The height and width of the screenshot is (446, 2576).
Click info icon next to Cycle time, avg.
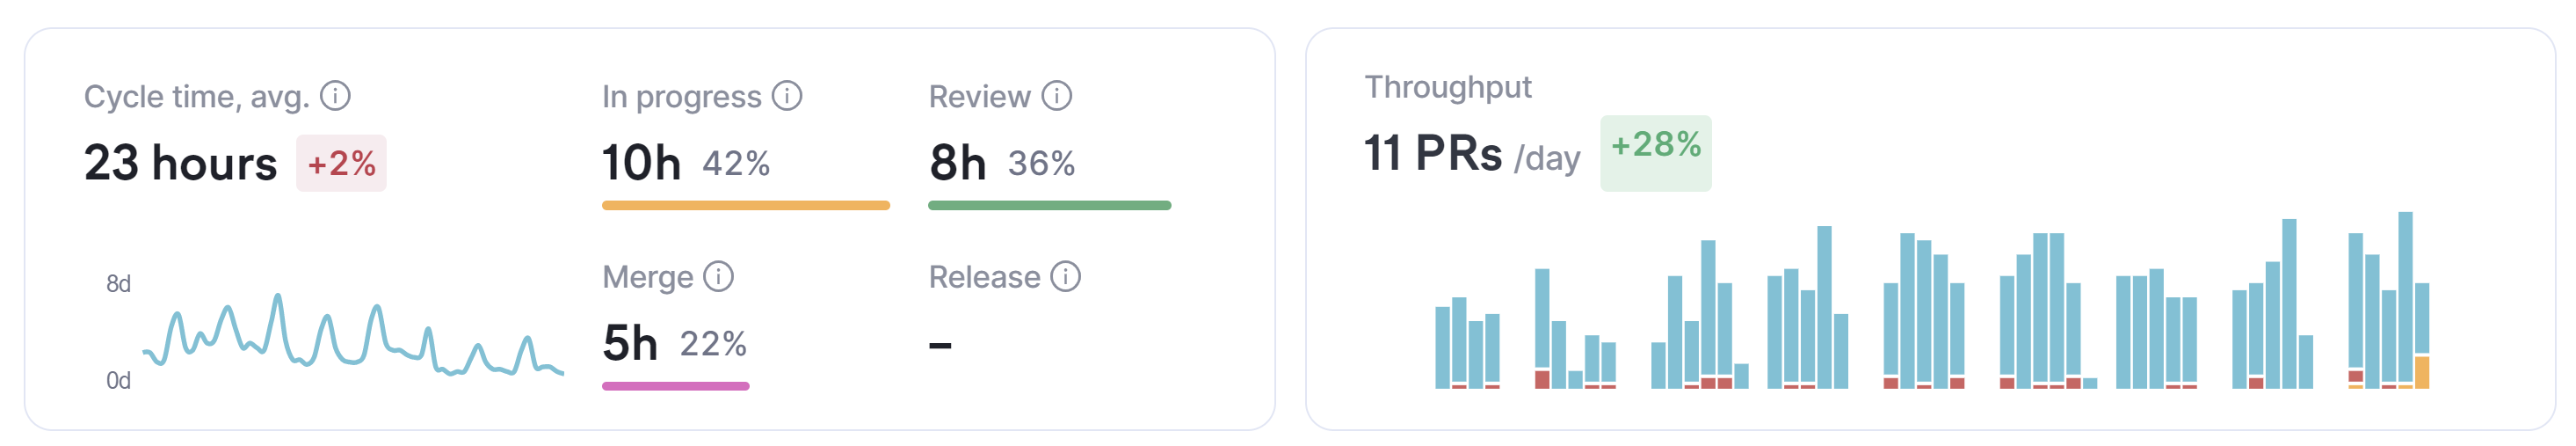(x=335, y=96)
